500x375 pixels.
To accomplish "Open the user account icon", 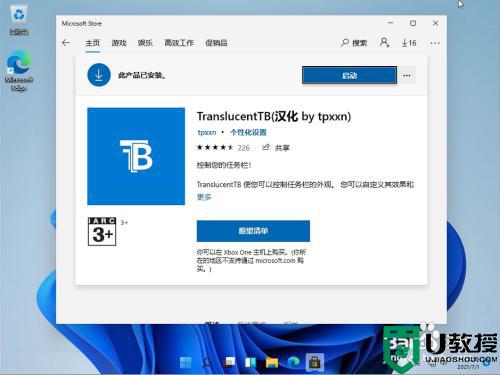I will (384, 43).
